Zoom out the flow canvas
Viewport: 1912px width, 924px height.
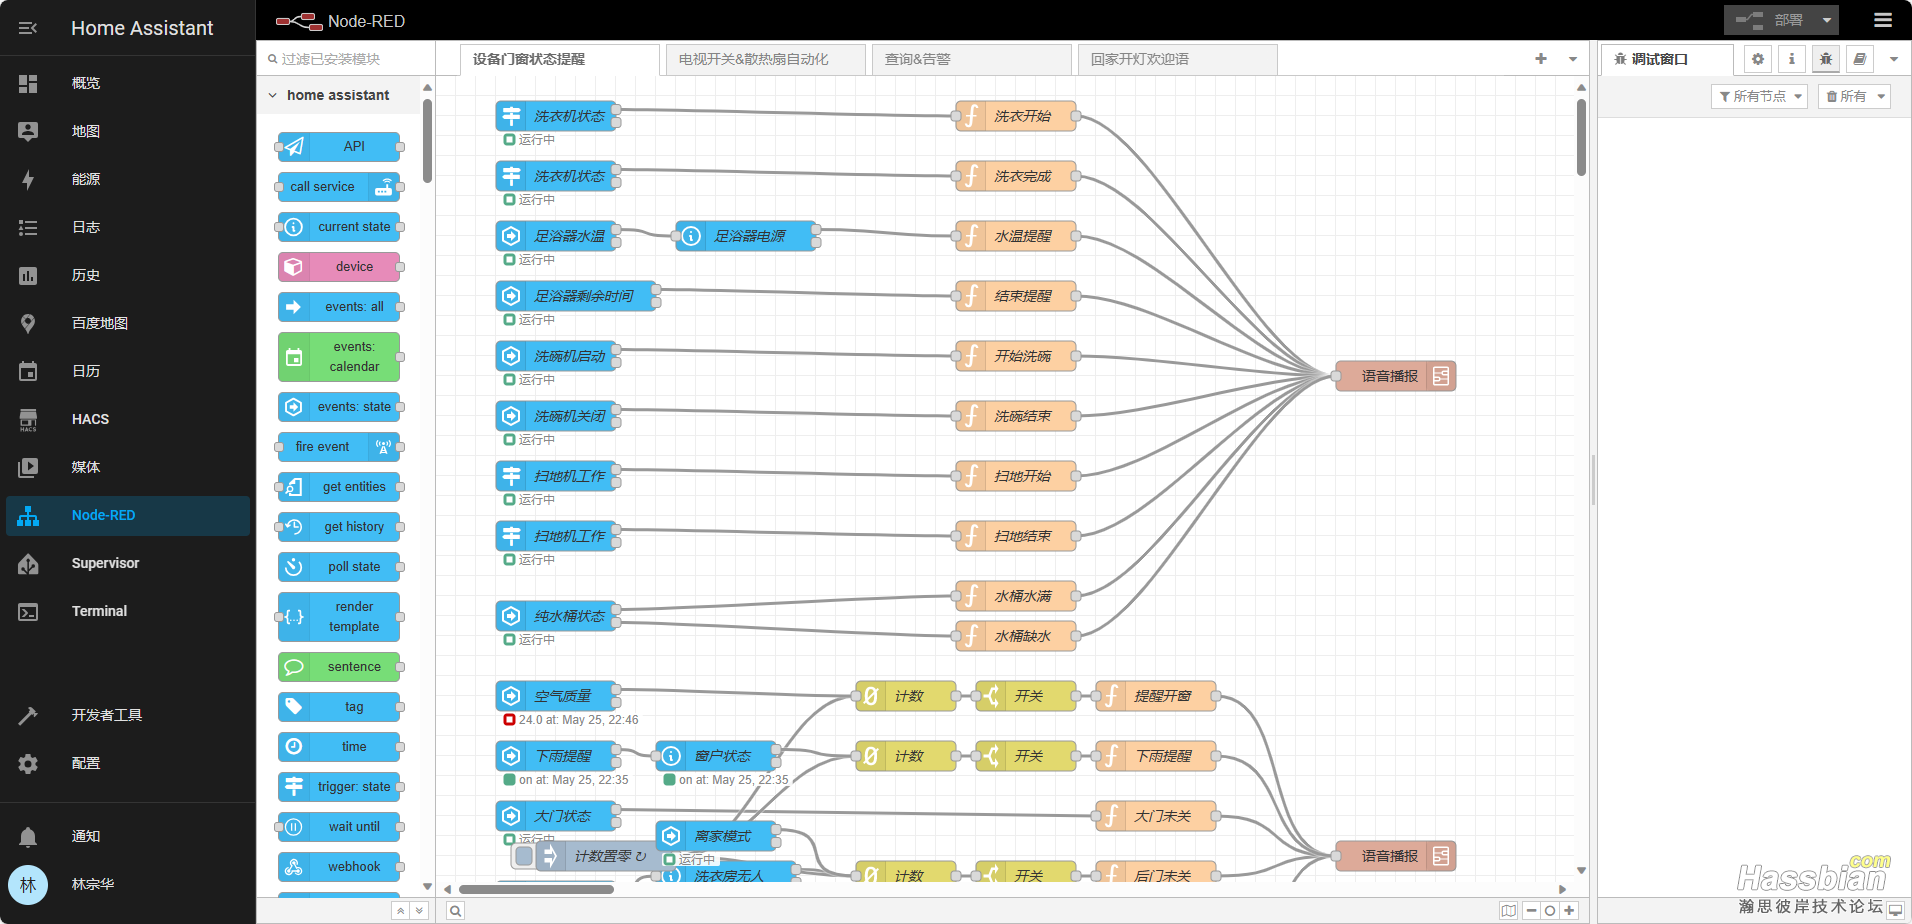tap(1531, 911)
